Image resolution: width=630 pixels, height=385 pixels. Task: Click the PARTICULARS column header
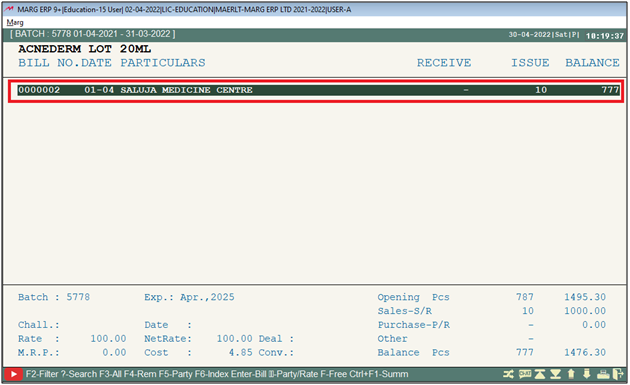tap(163, 63)
